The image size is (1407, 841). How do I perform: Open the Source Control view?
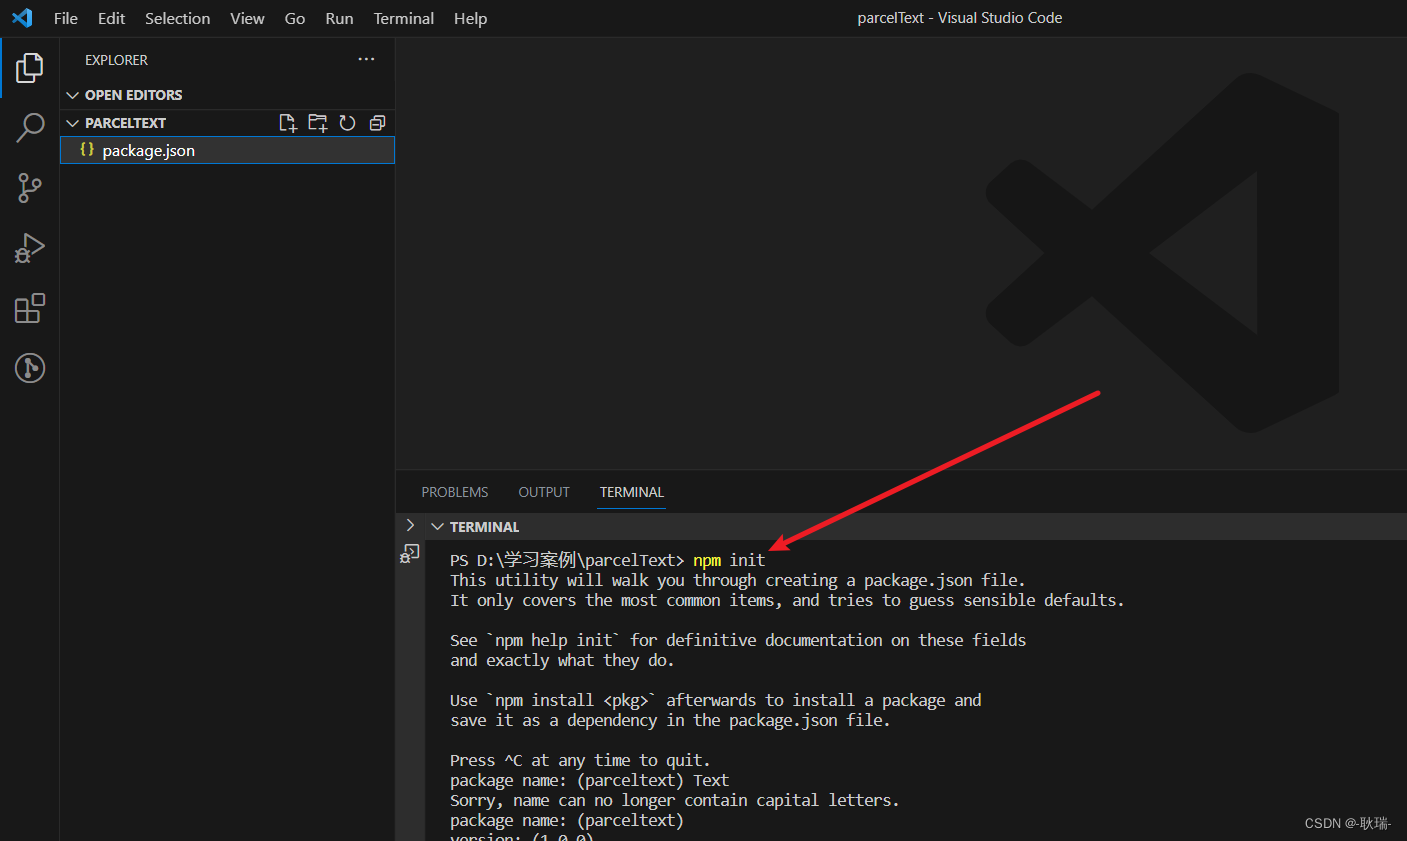coord(30,188)
